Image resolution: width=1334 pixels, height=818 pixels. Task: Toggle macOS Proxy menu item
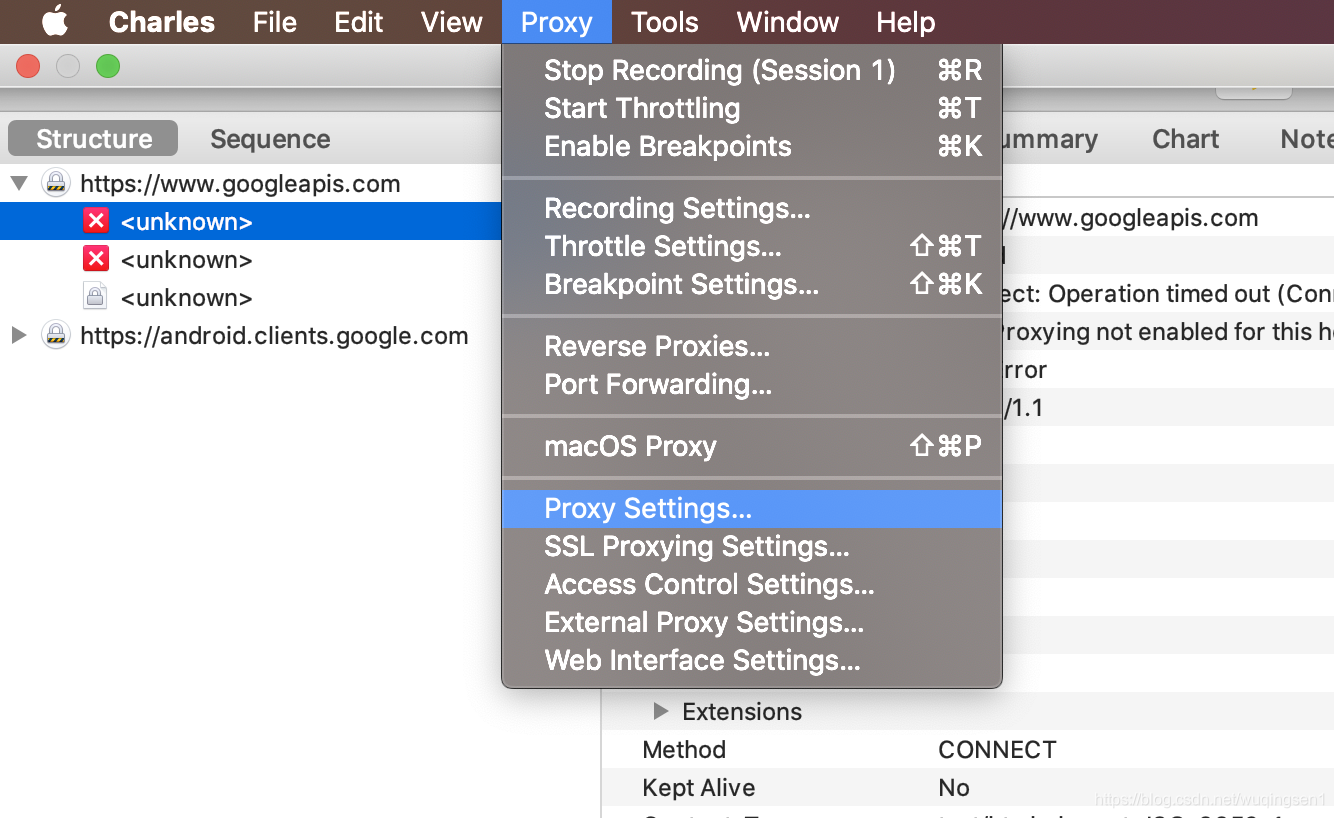click(x=752, y=446)
